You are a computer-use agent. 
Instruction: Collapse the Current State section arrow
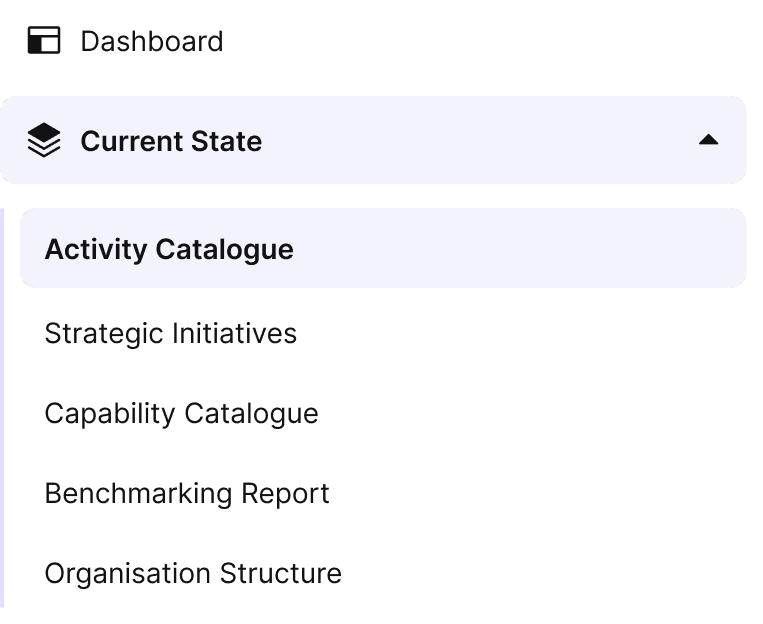pyautogui.click(x=708, y=140)
